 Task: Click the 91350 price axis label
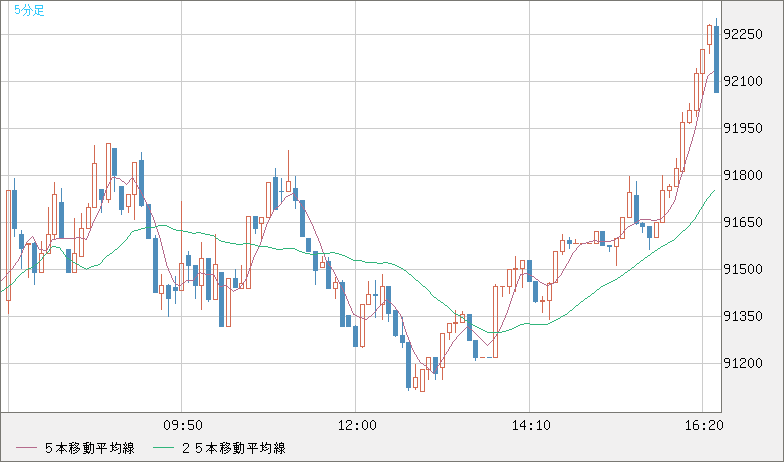point(744,316)
